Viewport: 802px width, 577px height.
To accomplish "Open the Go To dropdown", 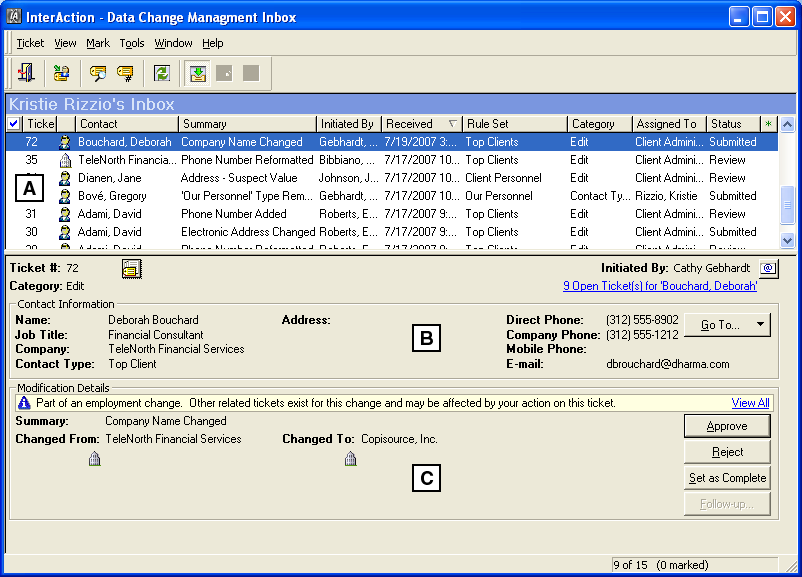I will [x=727, y=325].
